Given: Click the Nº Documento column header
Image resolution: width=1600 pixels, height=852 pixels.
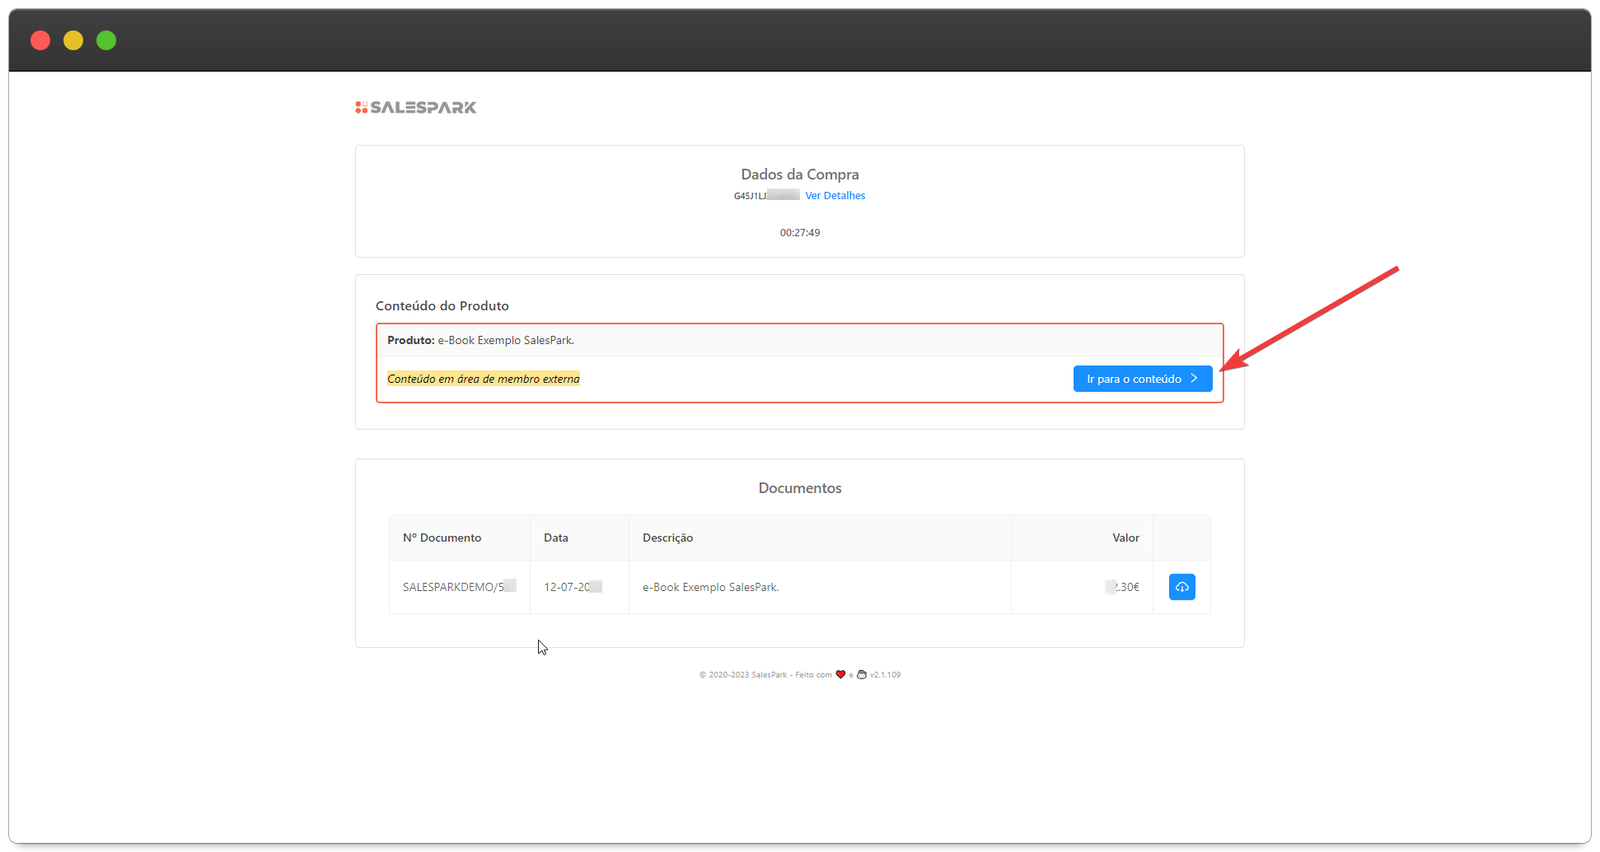Looking at the screenshot, I should pyautogui.click(x=442, y=538).
